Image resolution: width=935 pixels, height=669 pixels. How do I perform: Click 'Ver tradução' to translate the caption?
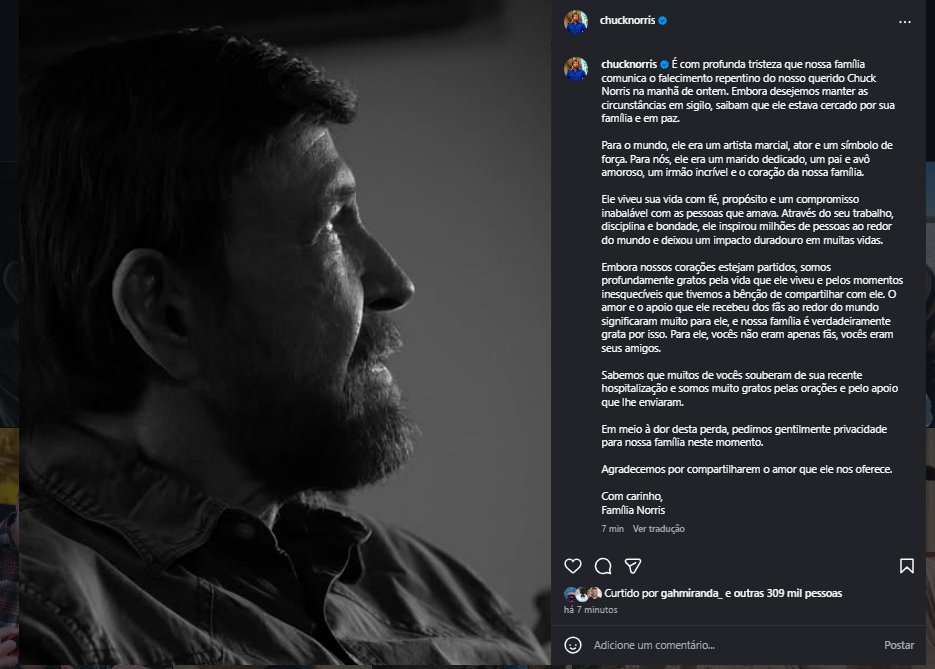(658, 529)
